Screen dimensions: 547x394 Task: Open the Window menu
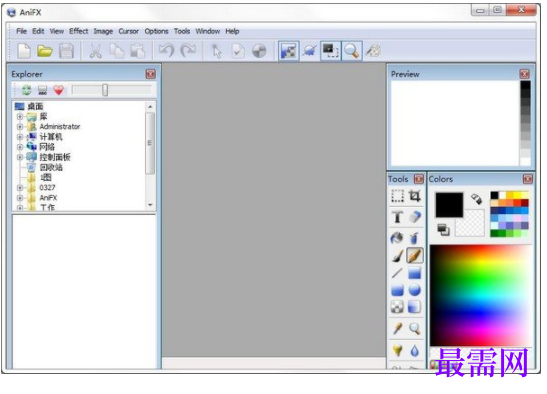click(x=208, y=31)
